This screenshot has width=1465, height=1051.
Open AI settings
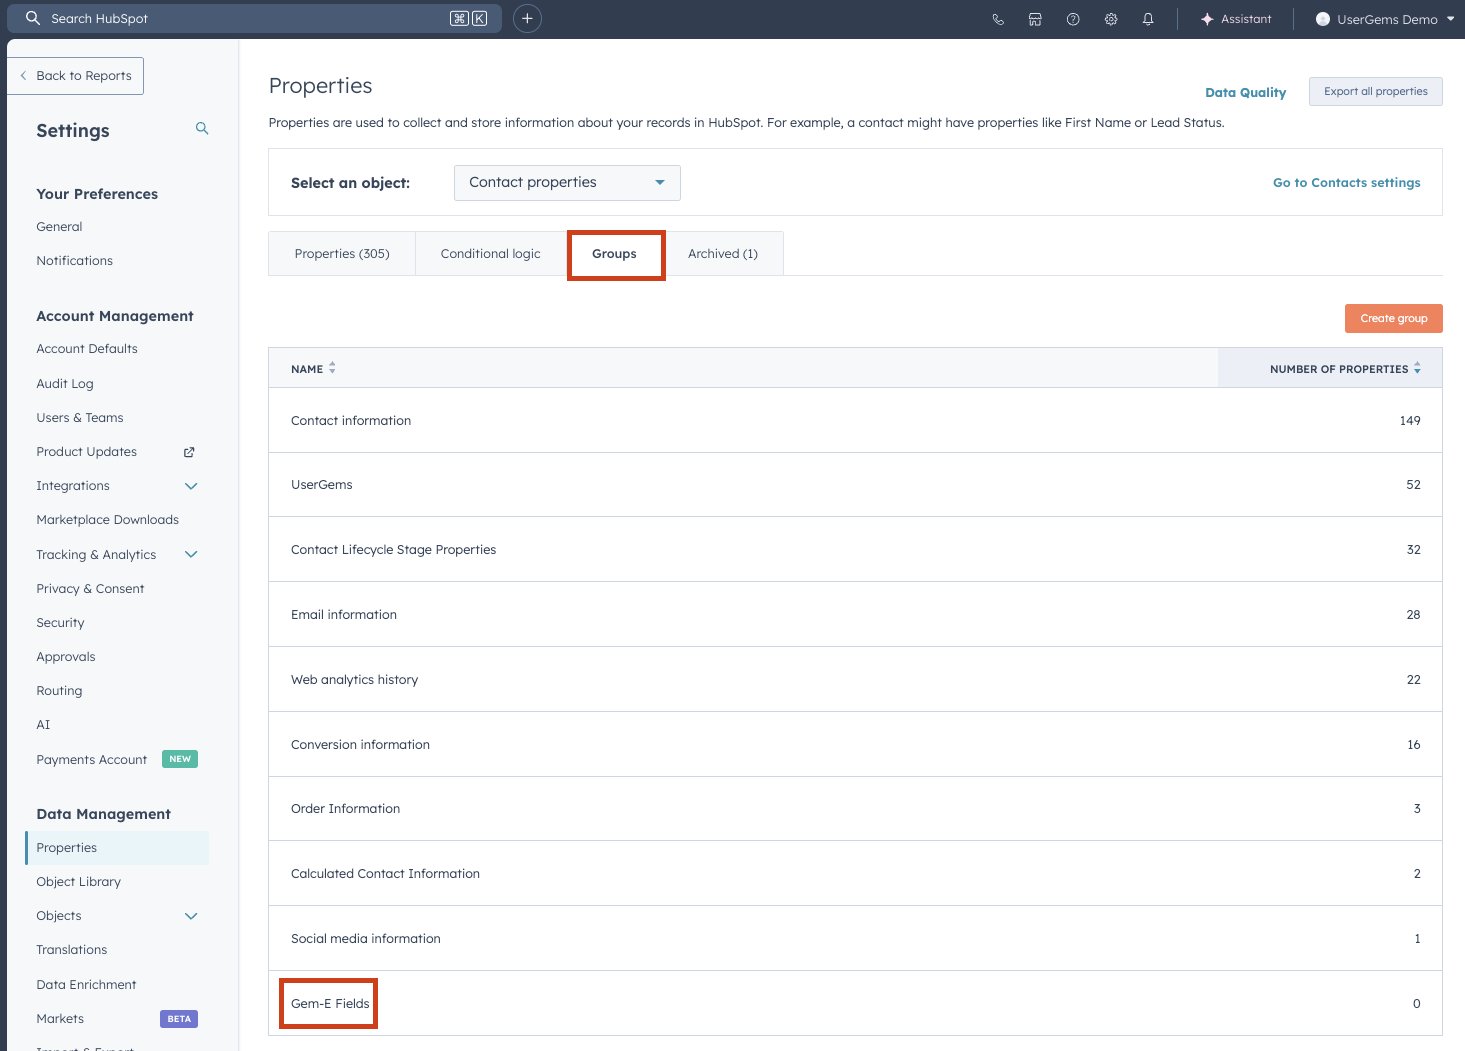click(x=43, y=725)
